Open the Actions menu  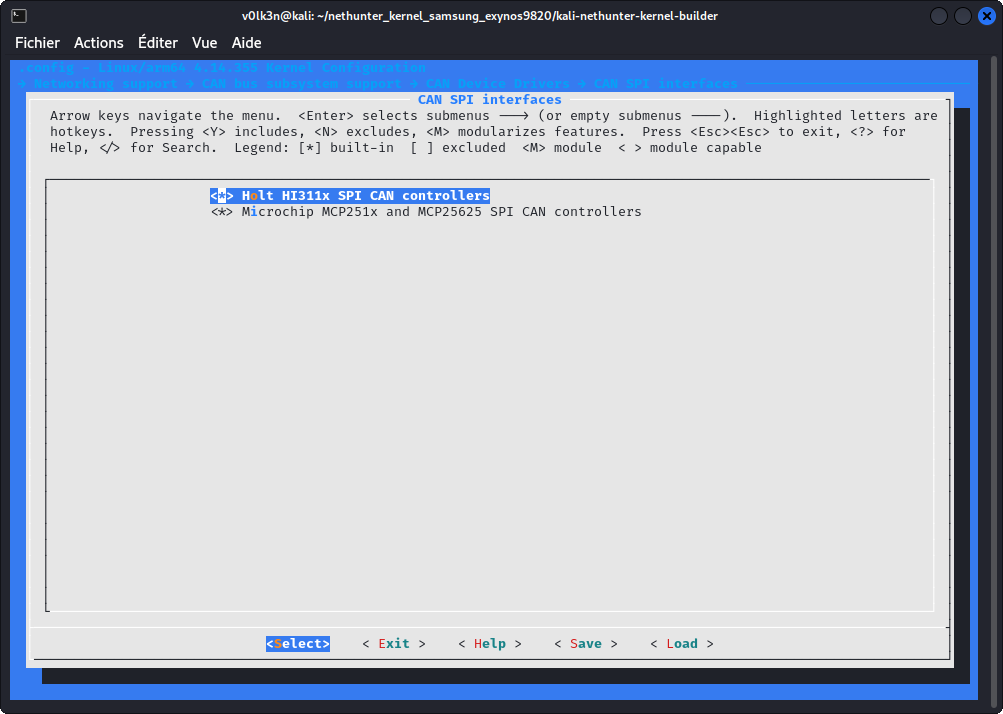tap(99, 43)
